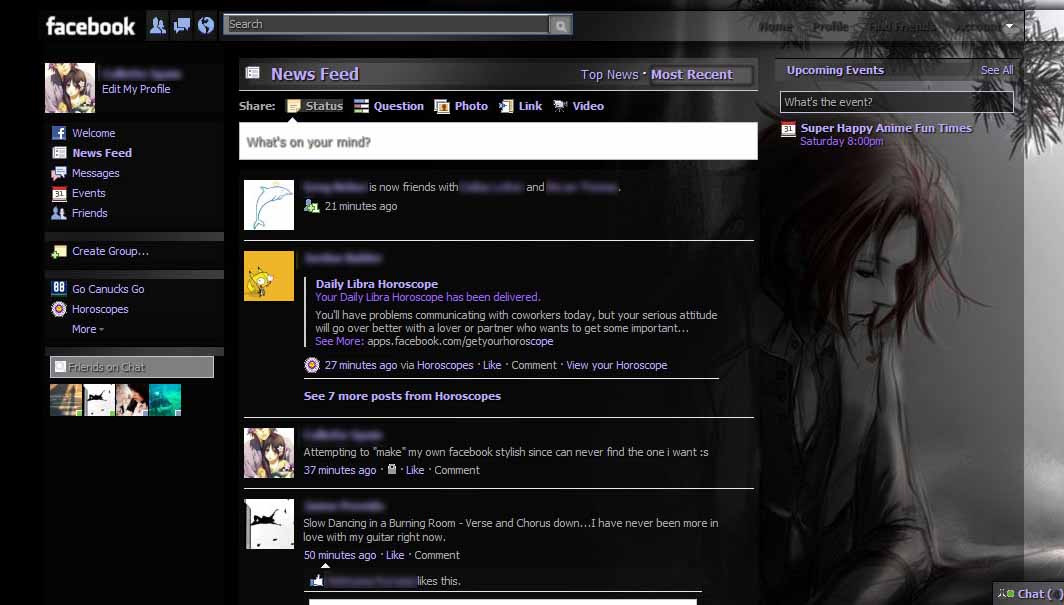Screen dimensions: 1064x605
Task: Comment on the Horoscopes post
Action: coord(533,365)
